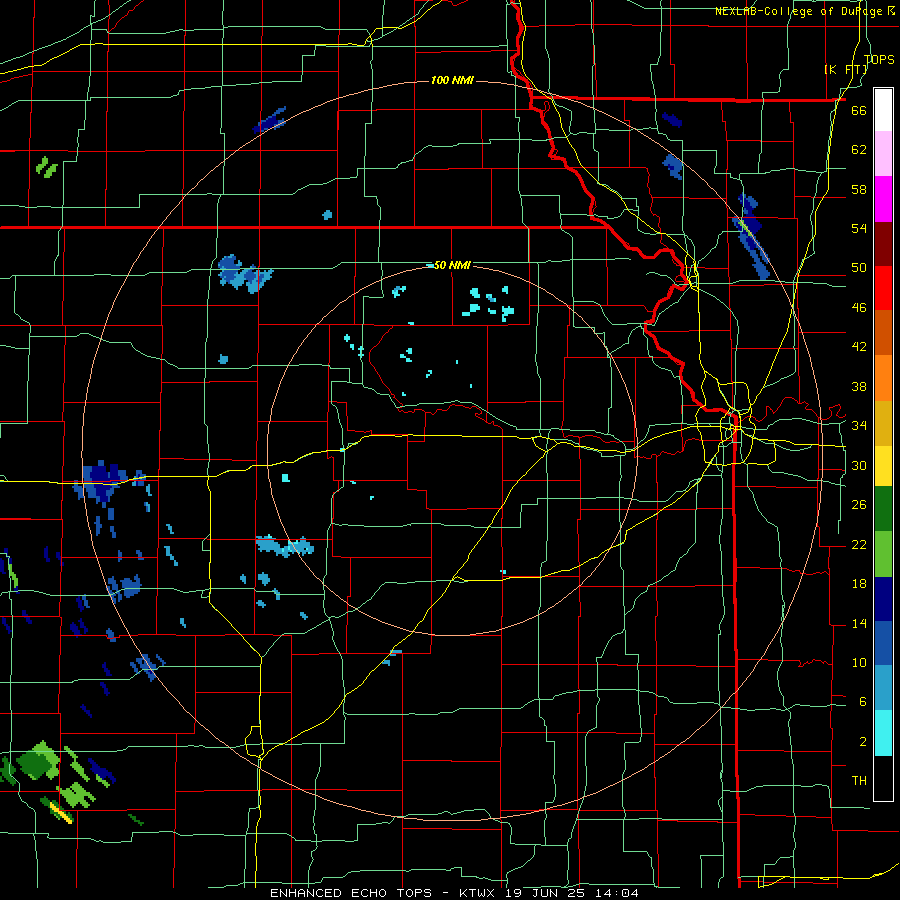
Task: Click the bright red legend swatch
Action: 883,288
